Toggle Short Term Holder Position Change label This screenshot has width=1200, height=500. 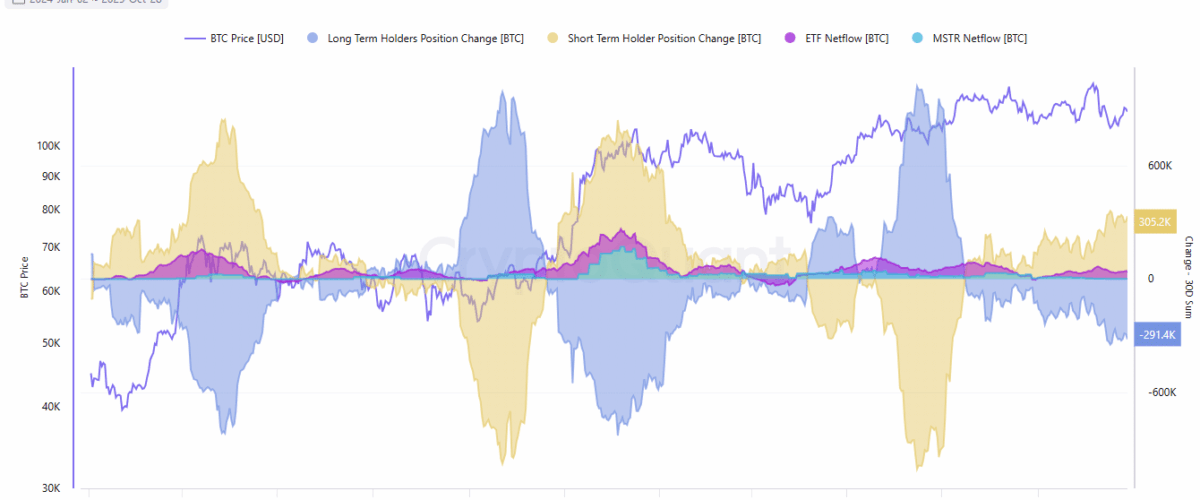pos(664,39)
